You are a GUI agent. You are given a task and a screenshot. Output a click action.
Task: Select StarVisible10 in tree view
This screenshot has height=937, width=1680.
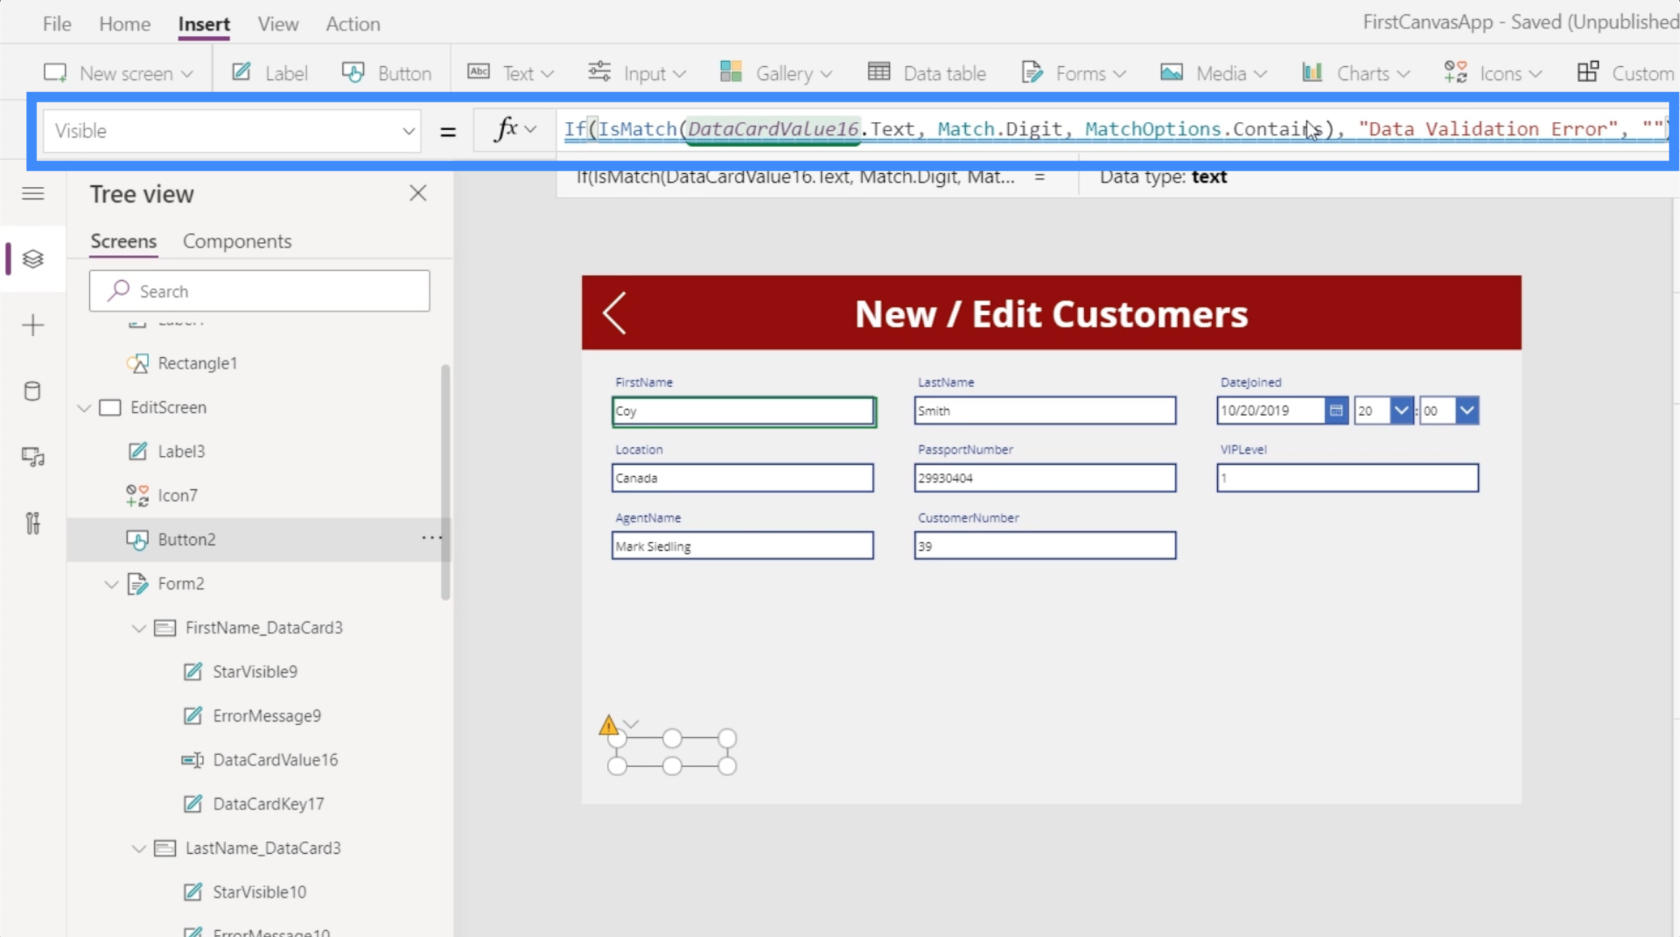click(259, 891)
